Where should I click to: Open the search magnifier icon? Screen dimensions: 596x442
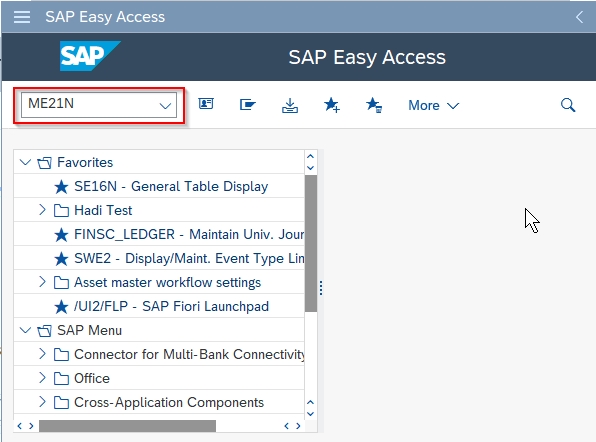[x=568, y=105]
